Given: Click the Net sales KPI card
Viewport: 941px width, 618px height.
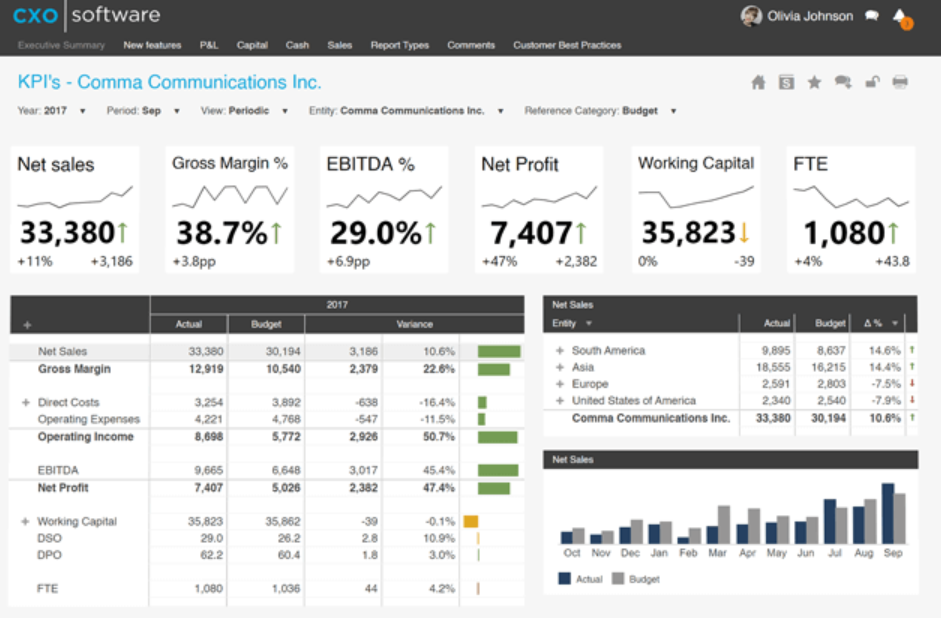Looking at the screenshot, I should 75,210.
